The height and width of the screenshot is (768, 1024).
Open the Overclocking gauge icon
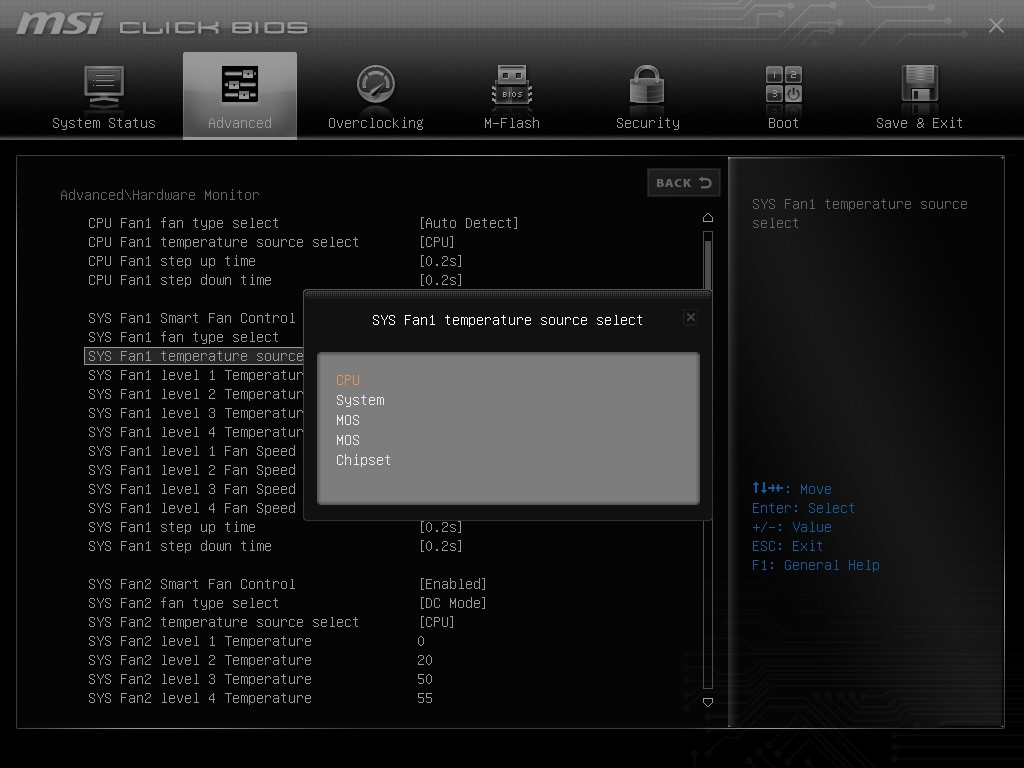tap(376, 84)
